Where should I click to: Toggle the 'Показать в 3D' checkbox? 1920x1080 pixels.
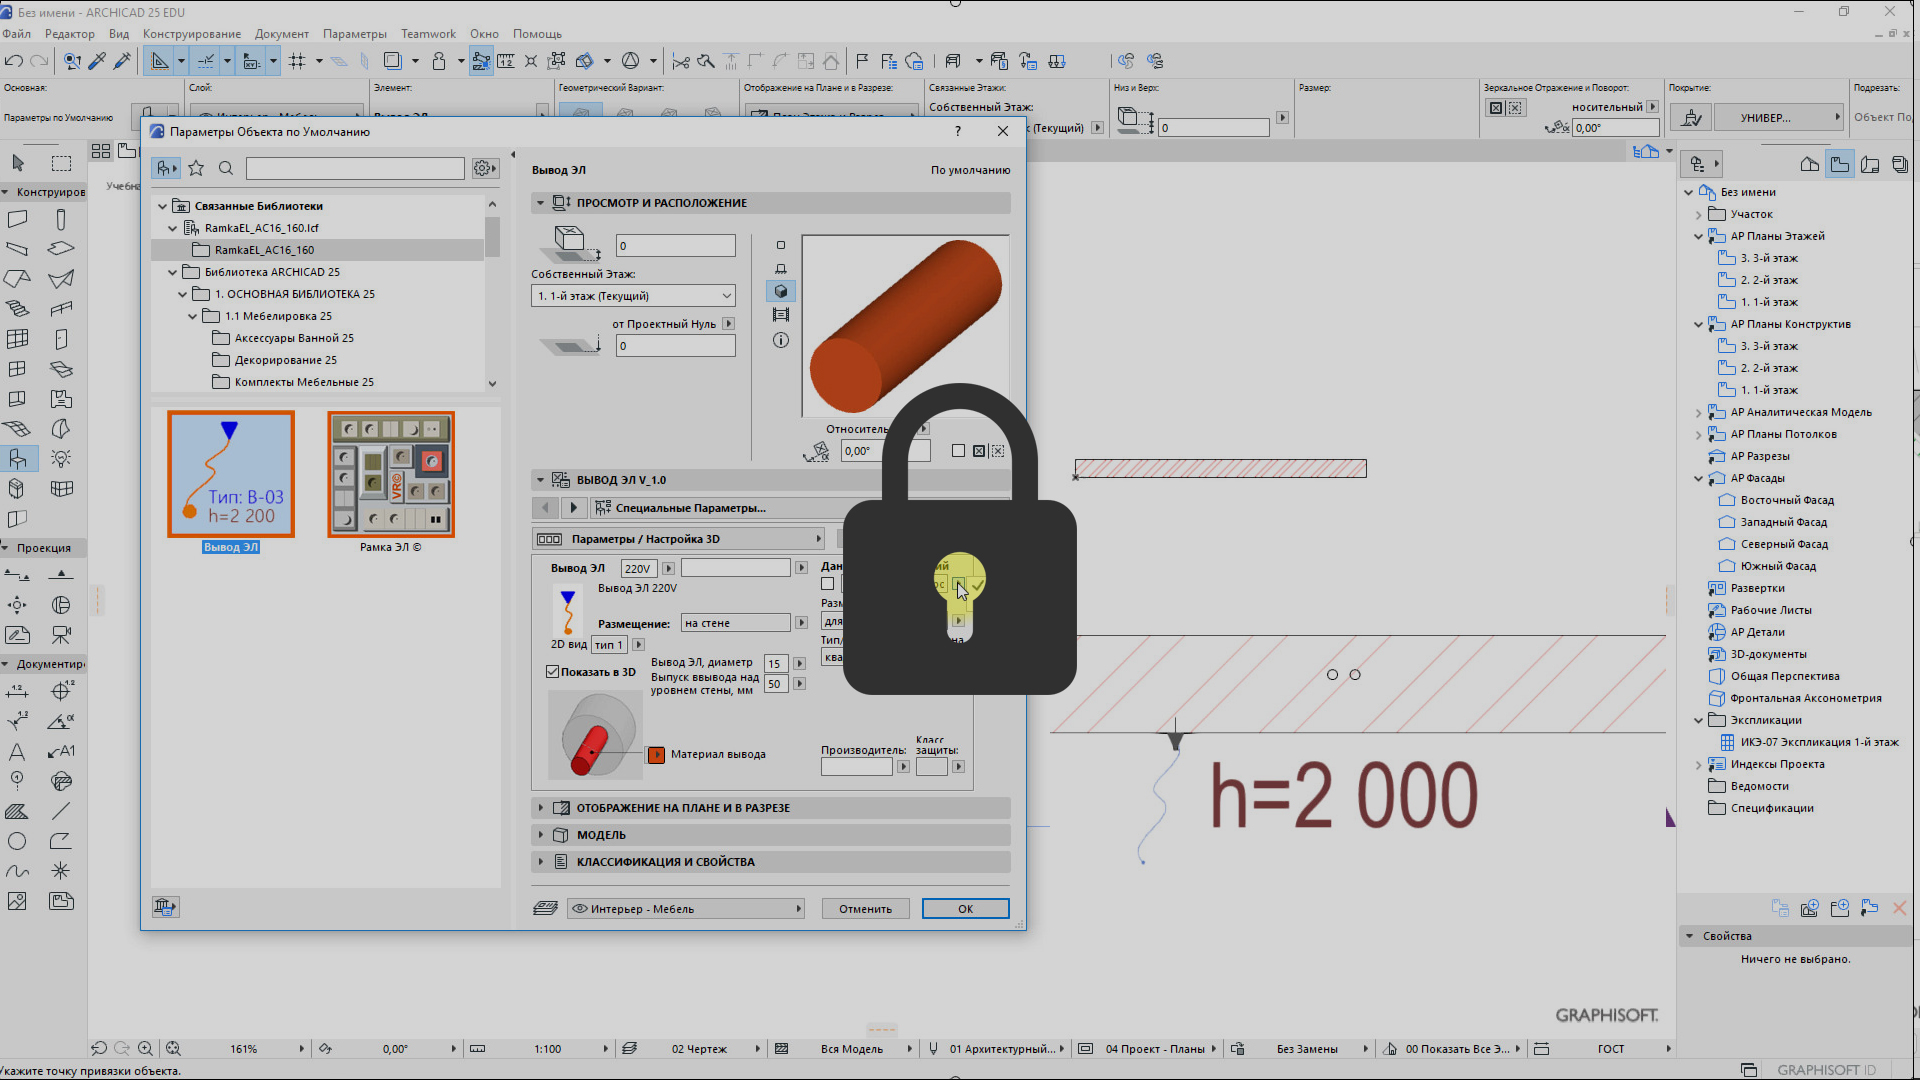pyautogui.click(x=552, y=671)
